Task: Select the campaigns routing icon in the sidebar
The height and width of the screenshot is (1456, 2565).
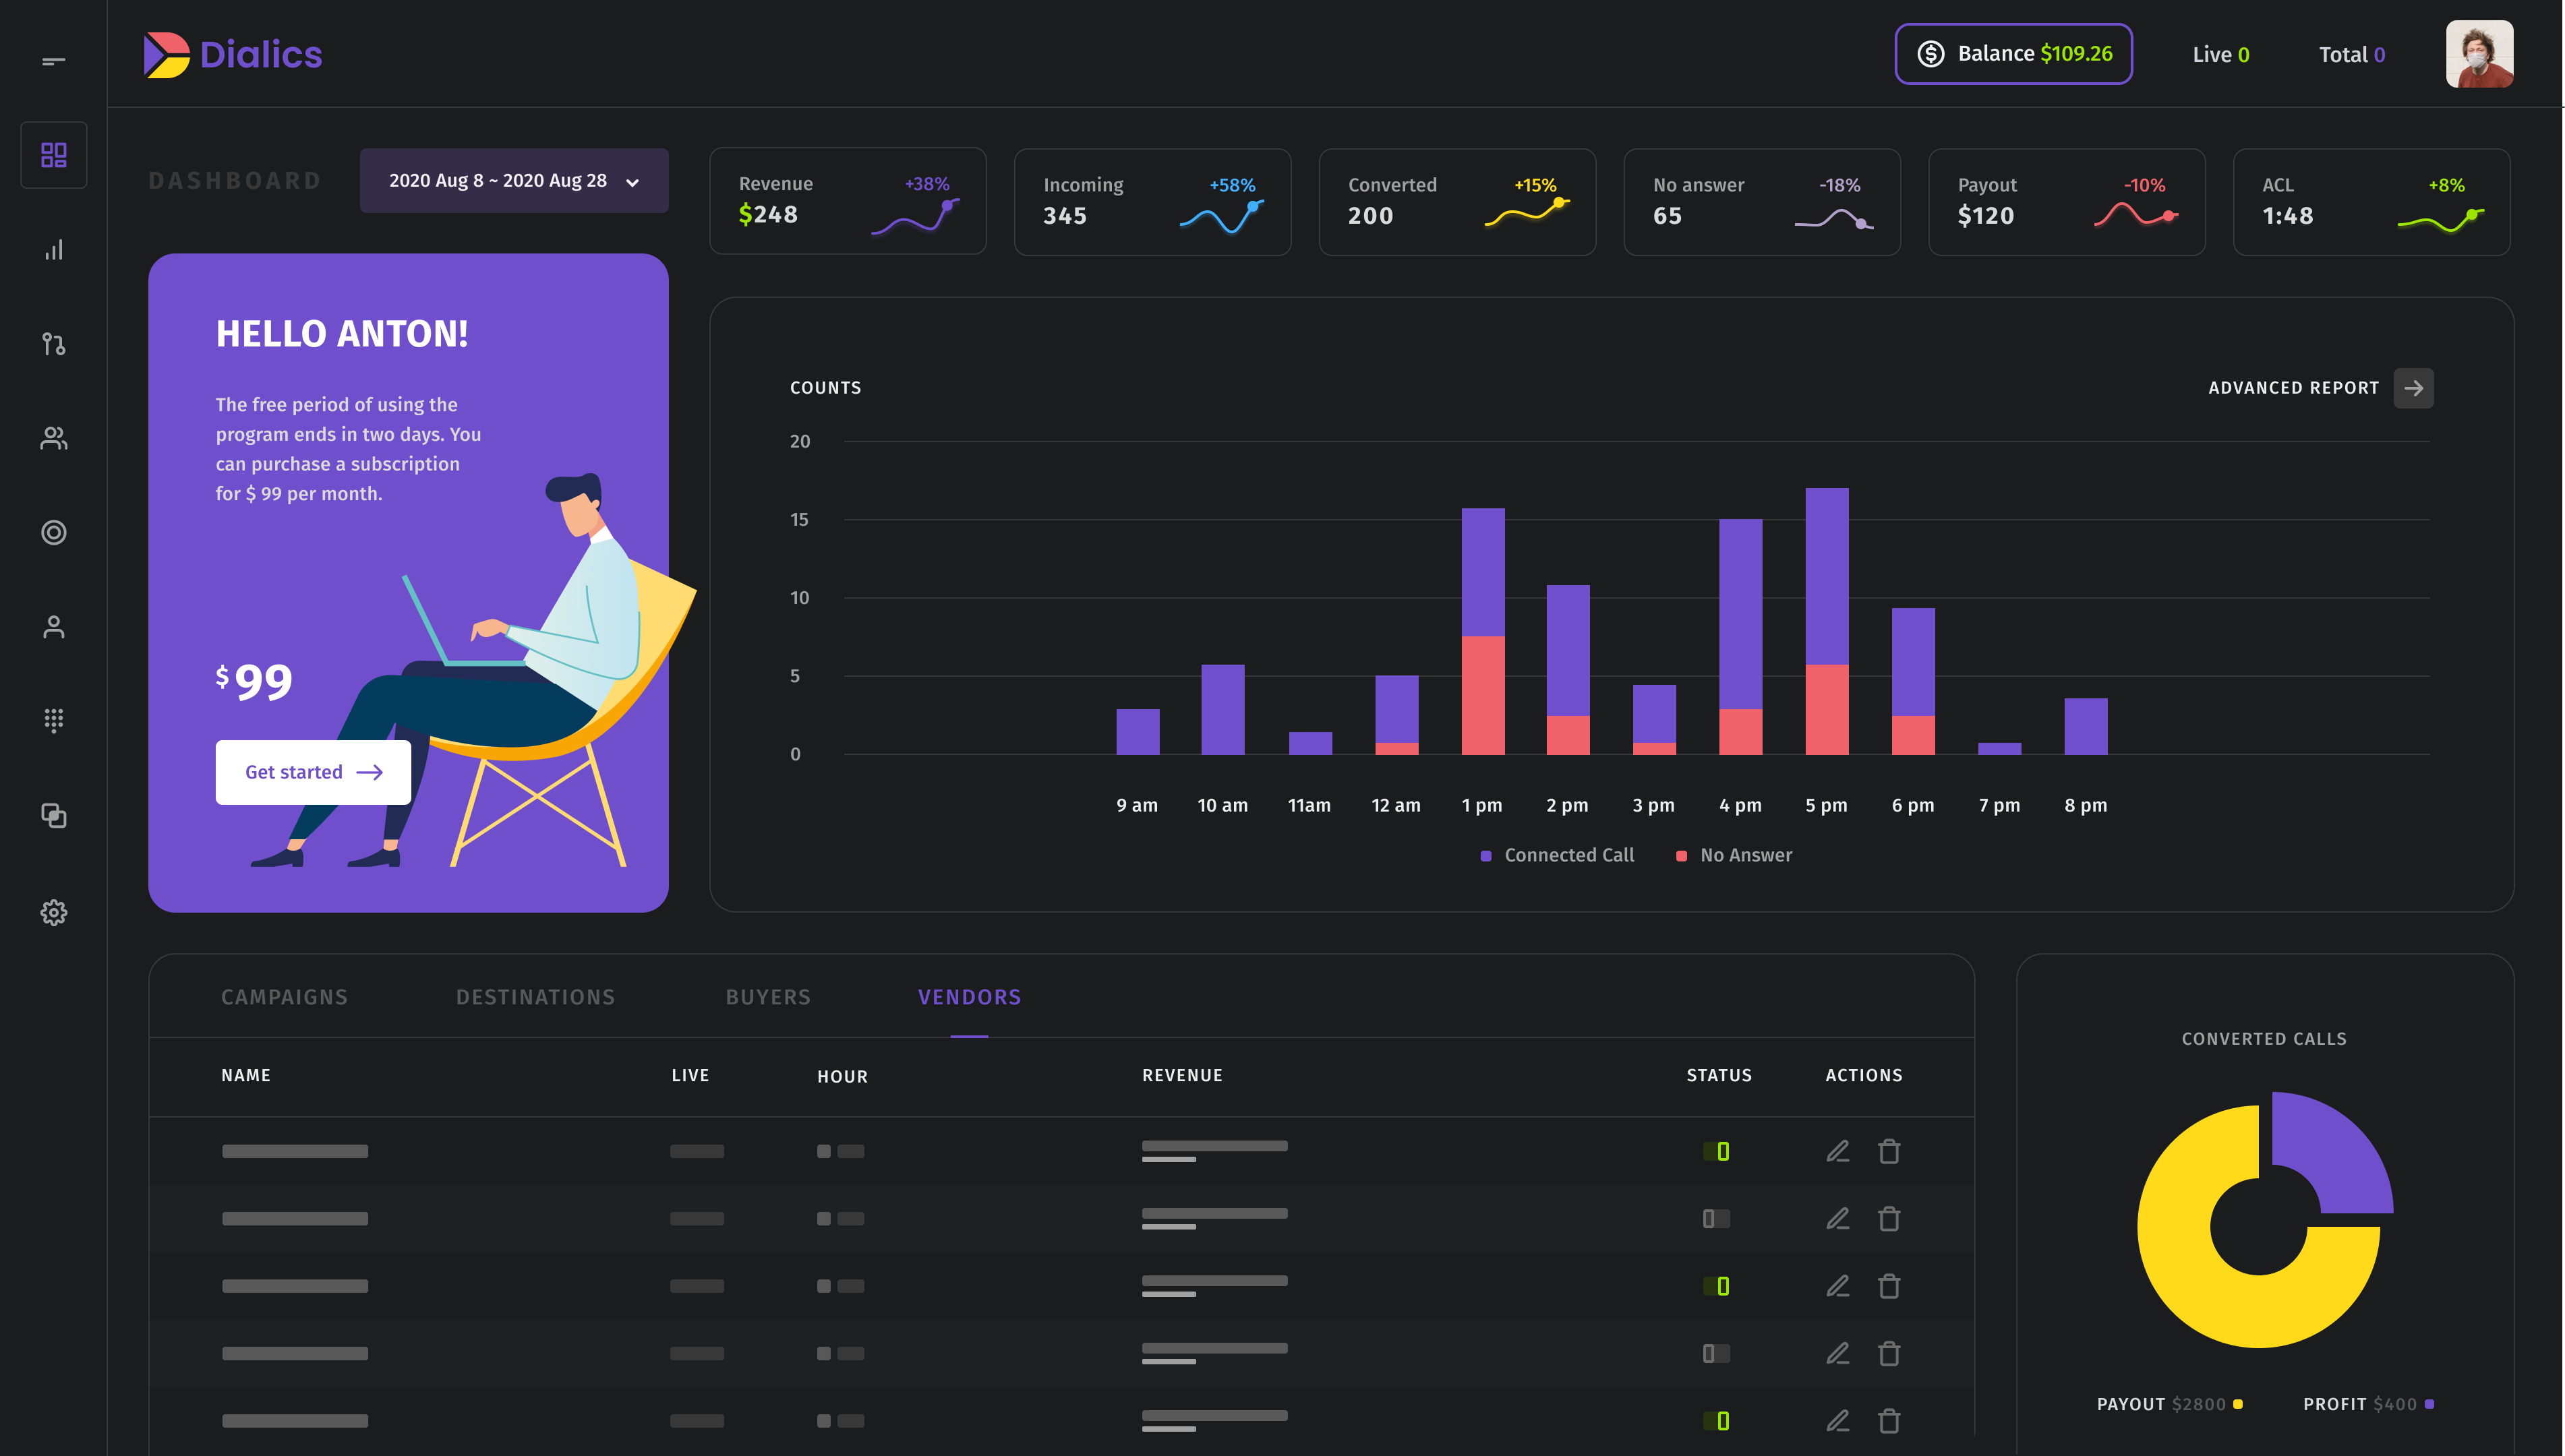Action: point(53,344)
